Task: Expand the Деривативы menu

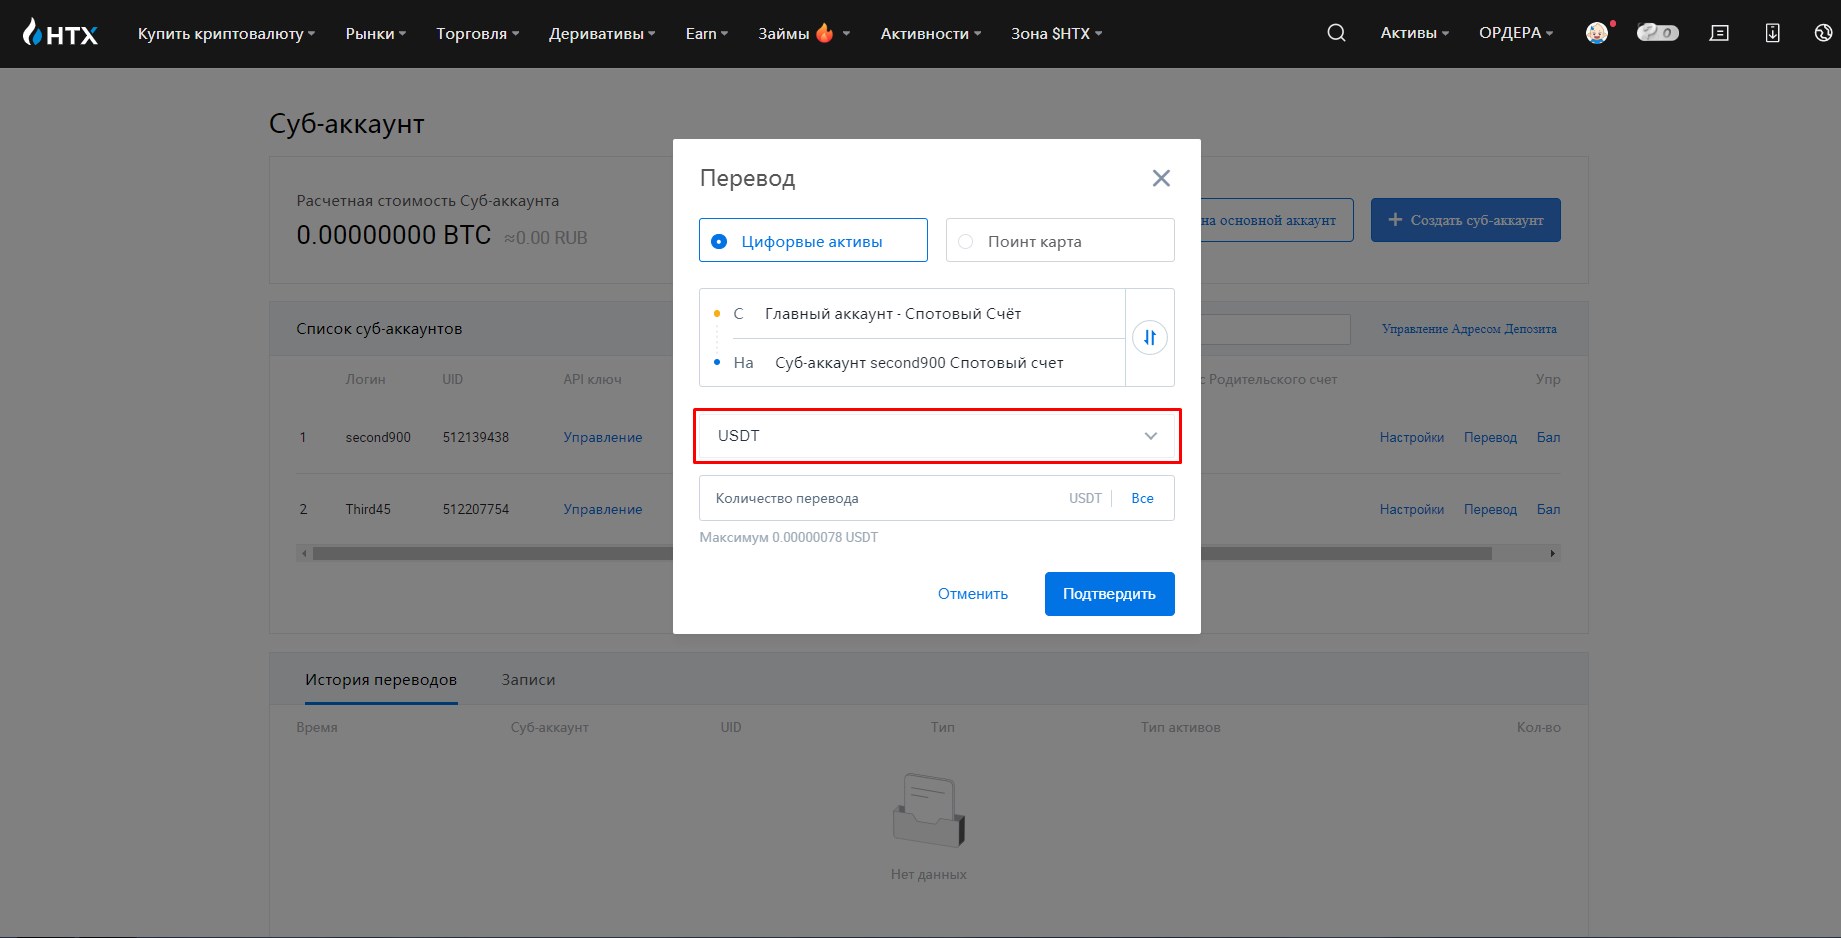Action: 602,33
